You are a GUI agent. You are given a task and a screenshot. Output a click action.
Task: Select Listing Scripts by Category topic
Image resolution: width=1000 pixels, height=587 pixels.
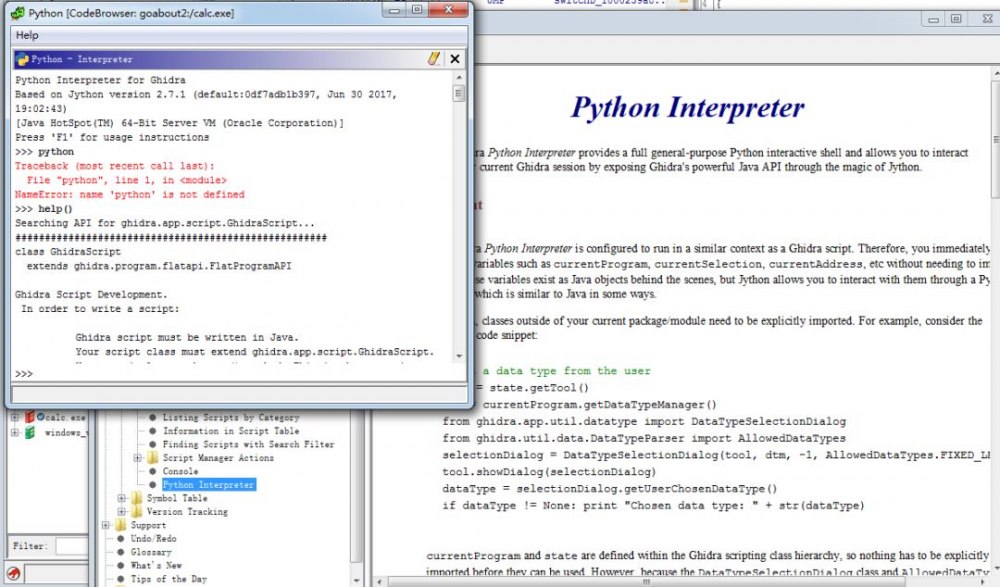(230, 417)
